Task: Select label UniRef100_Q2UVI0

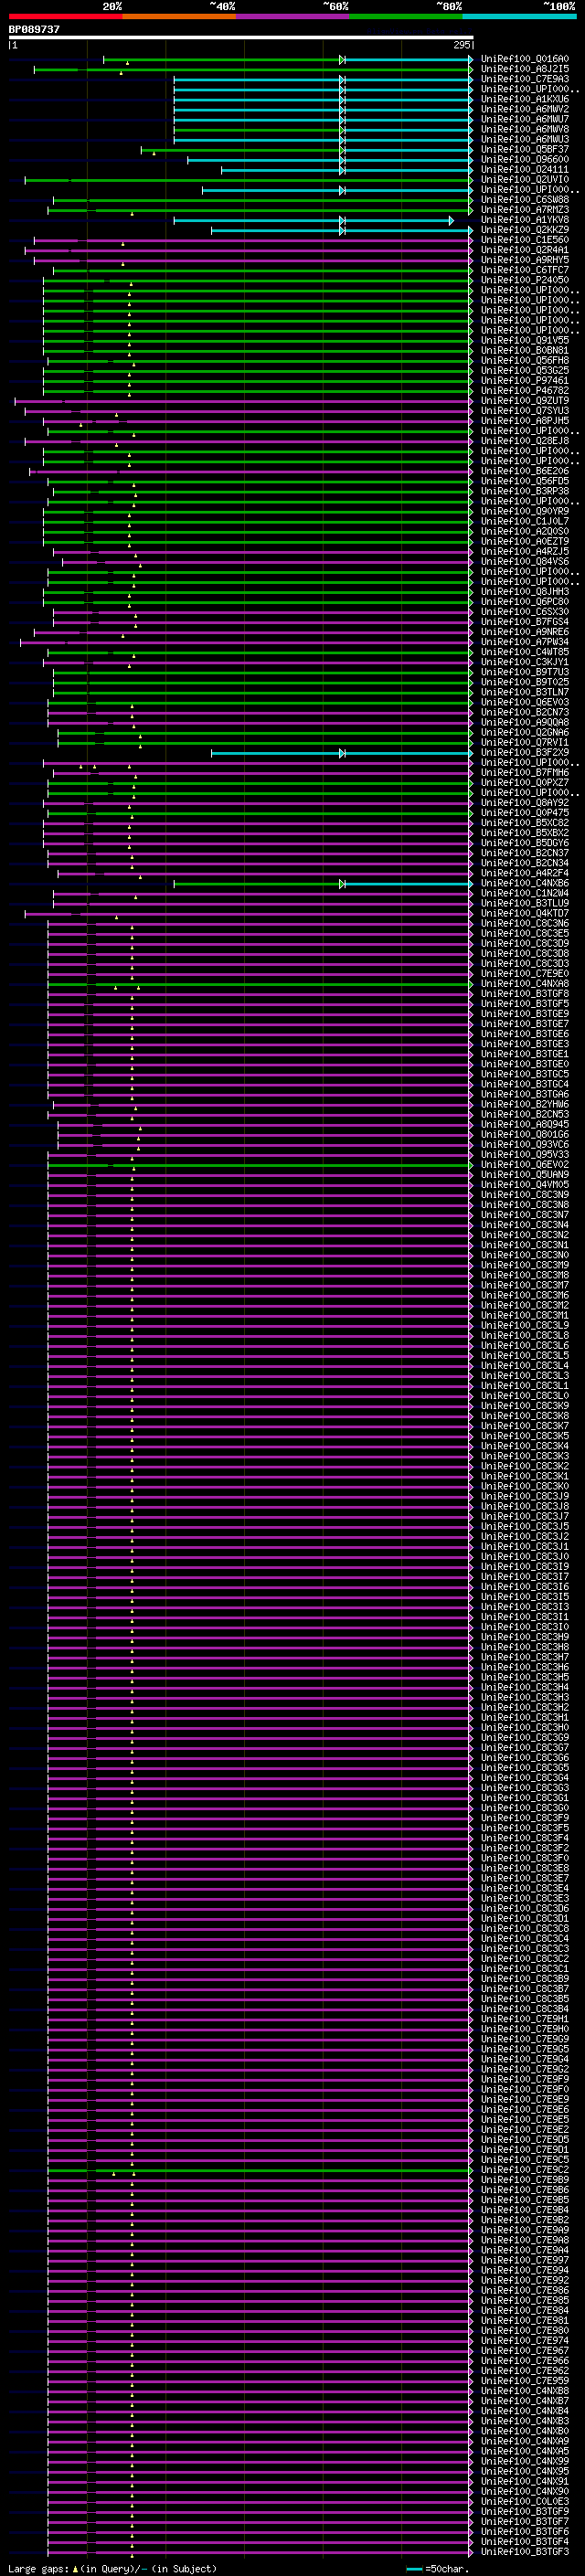Action: 525,180
